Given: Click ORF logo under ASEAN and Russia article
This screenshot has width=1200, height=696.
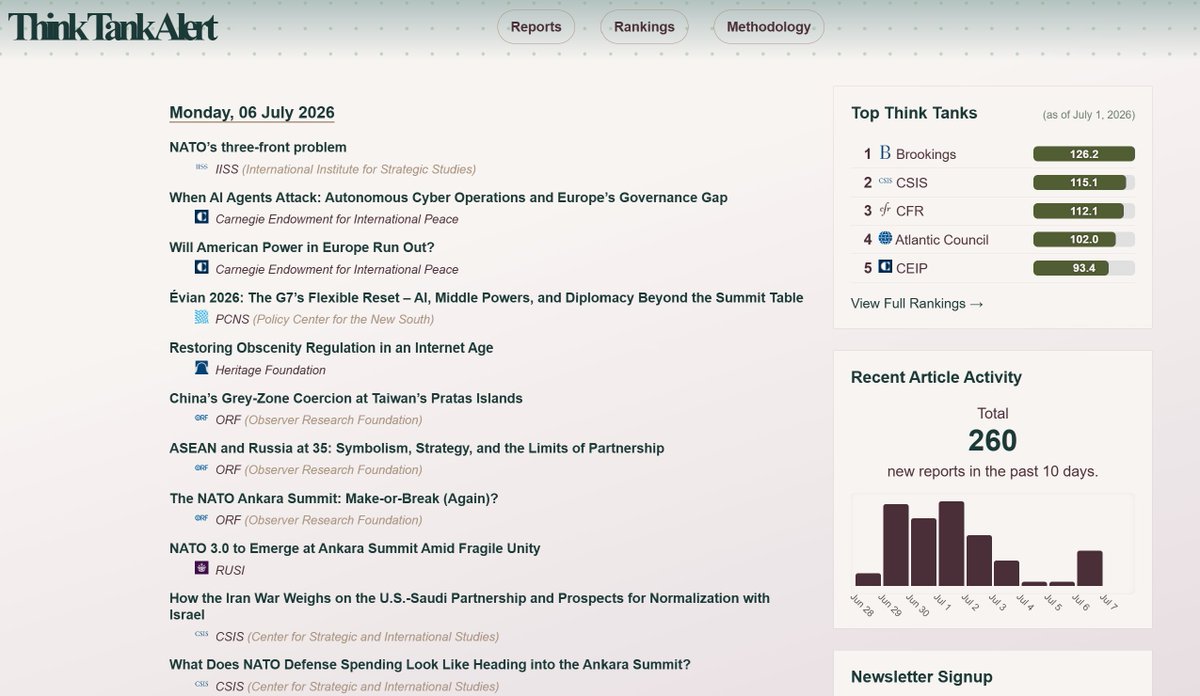Looking at the screenshot, I should point(201,469).
